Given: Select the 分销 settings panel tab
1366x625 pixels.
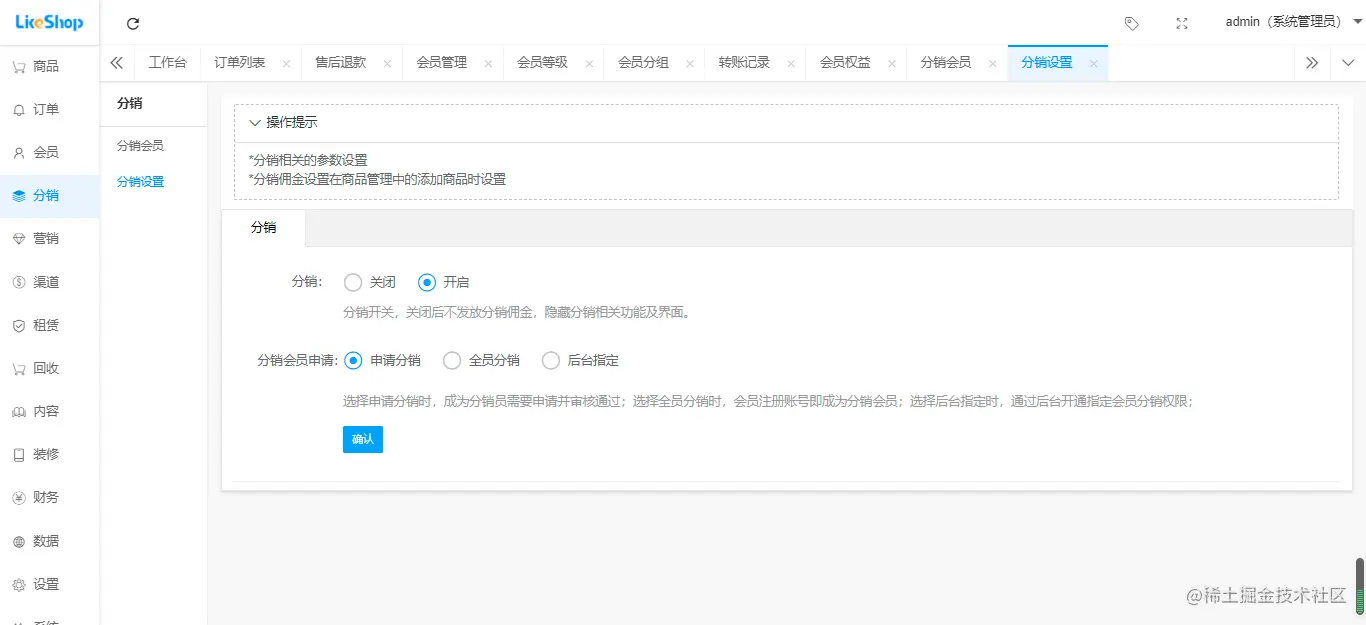Looking at the screenshot, I should [x=264, y=228].
